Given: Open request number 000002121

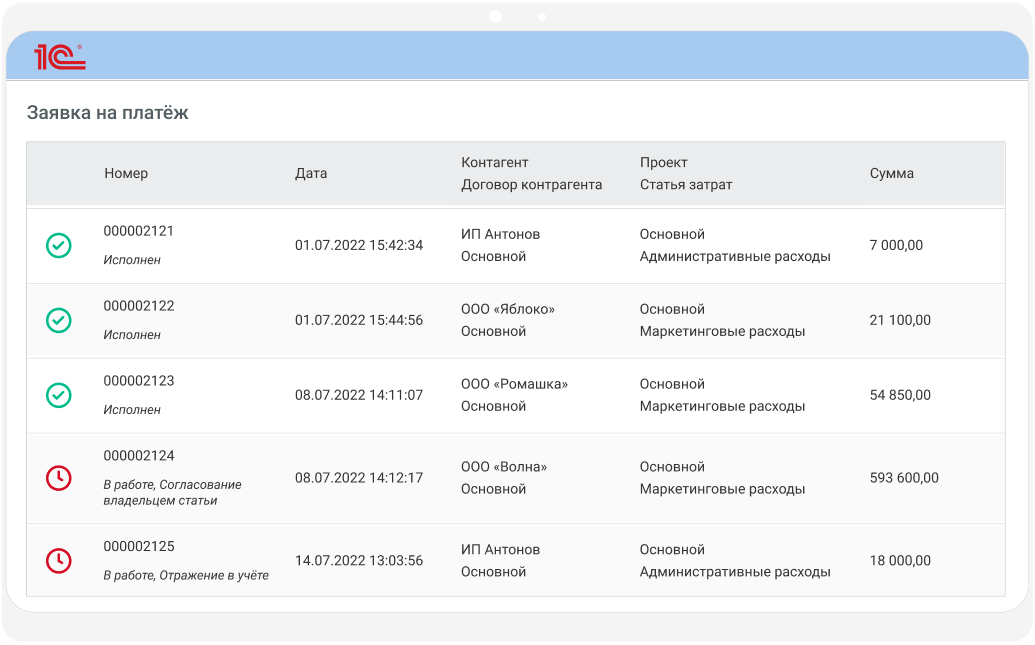Looking at the screenshot, I should (x=139, y=231).
